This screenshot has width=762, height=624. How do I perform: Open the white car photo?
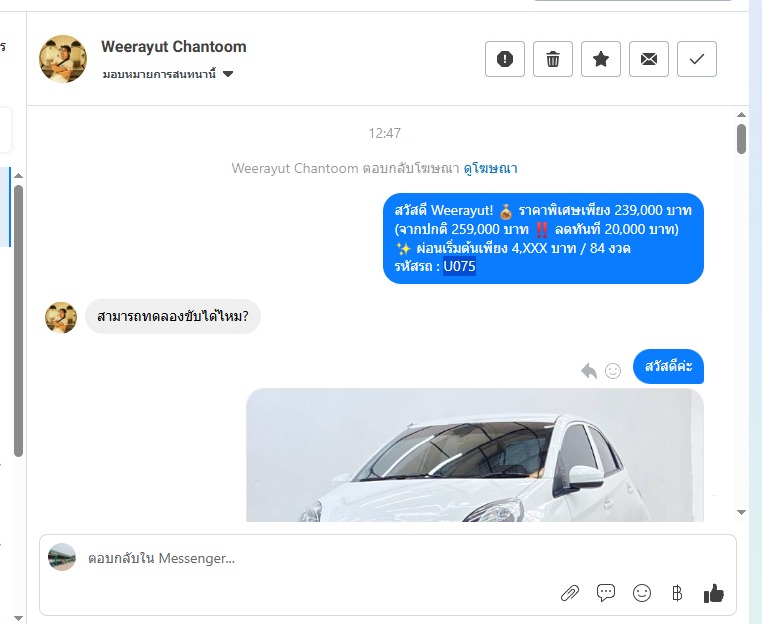click(475, 455)
